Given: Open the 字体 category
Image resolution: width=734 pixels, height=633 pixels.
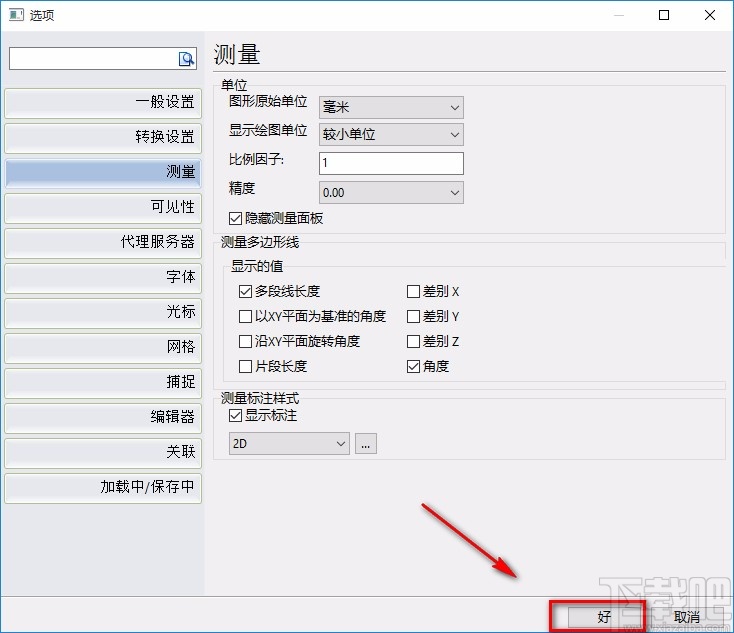Looking at the screenshot, I should 103,278.
